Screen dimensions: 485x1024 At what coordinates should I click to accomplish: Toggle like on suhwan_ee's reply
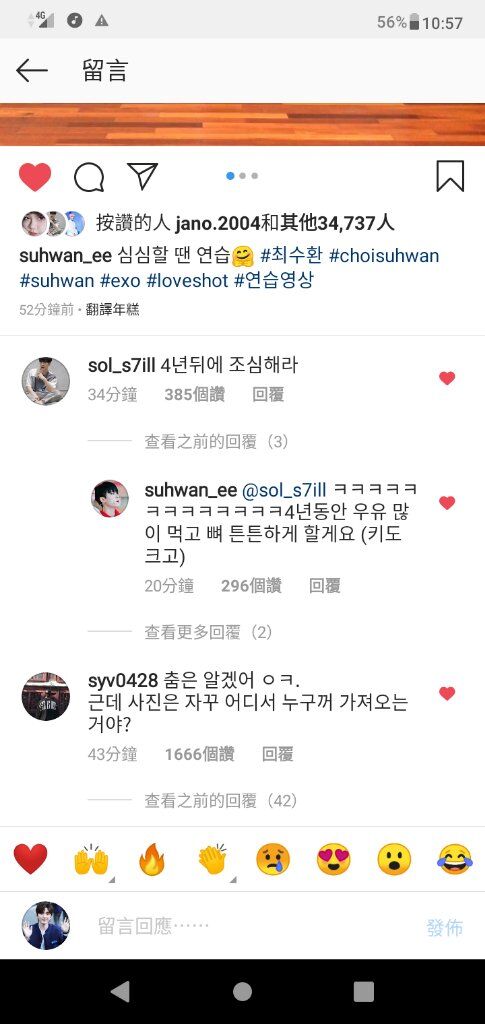point(446,503)
